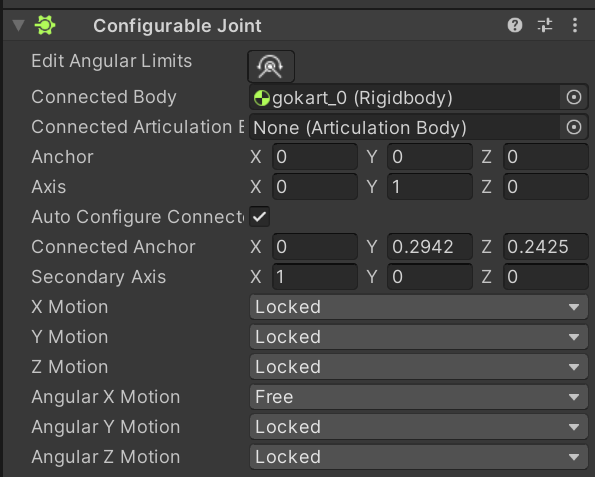Open object picker for Connected Articulation Body
The width and height of the screenshot is (595, 477).
574,127
